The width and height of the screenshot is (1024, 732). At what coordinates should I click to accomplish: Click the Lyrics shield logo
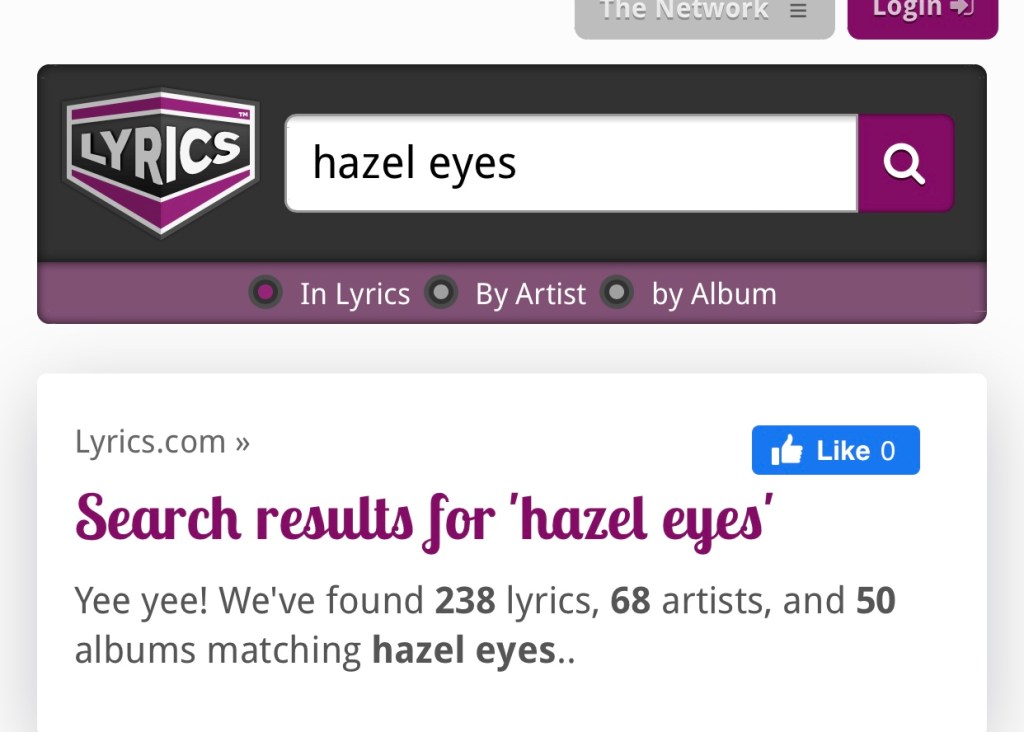pos(162,162)
